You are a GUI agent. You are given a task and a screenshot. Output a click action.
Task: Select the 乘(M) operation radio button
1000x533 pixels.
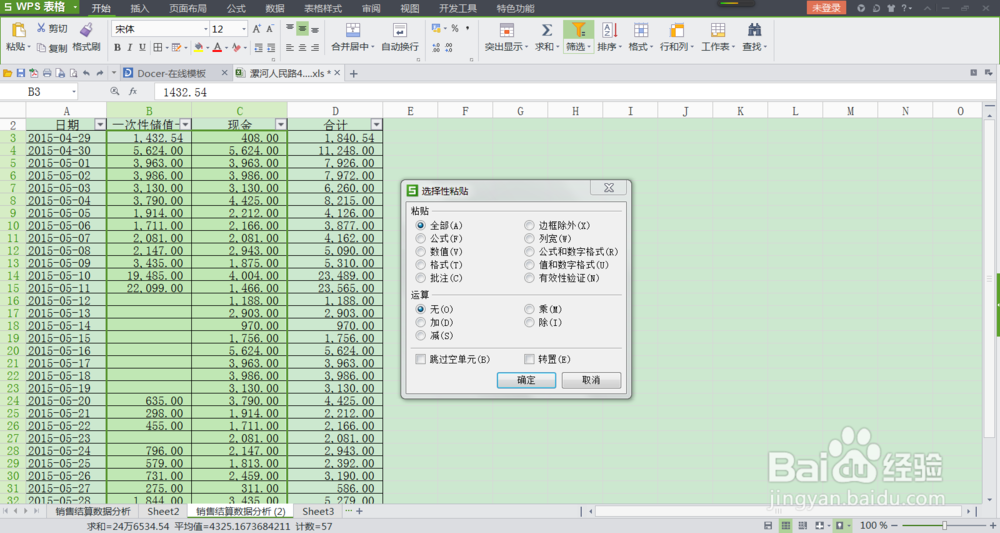tap(529, 309)
